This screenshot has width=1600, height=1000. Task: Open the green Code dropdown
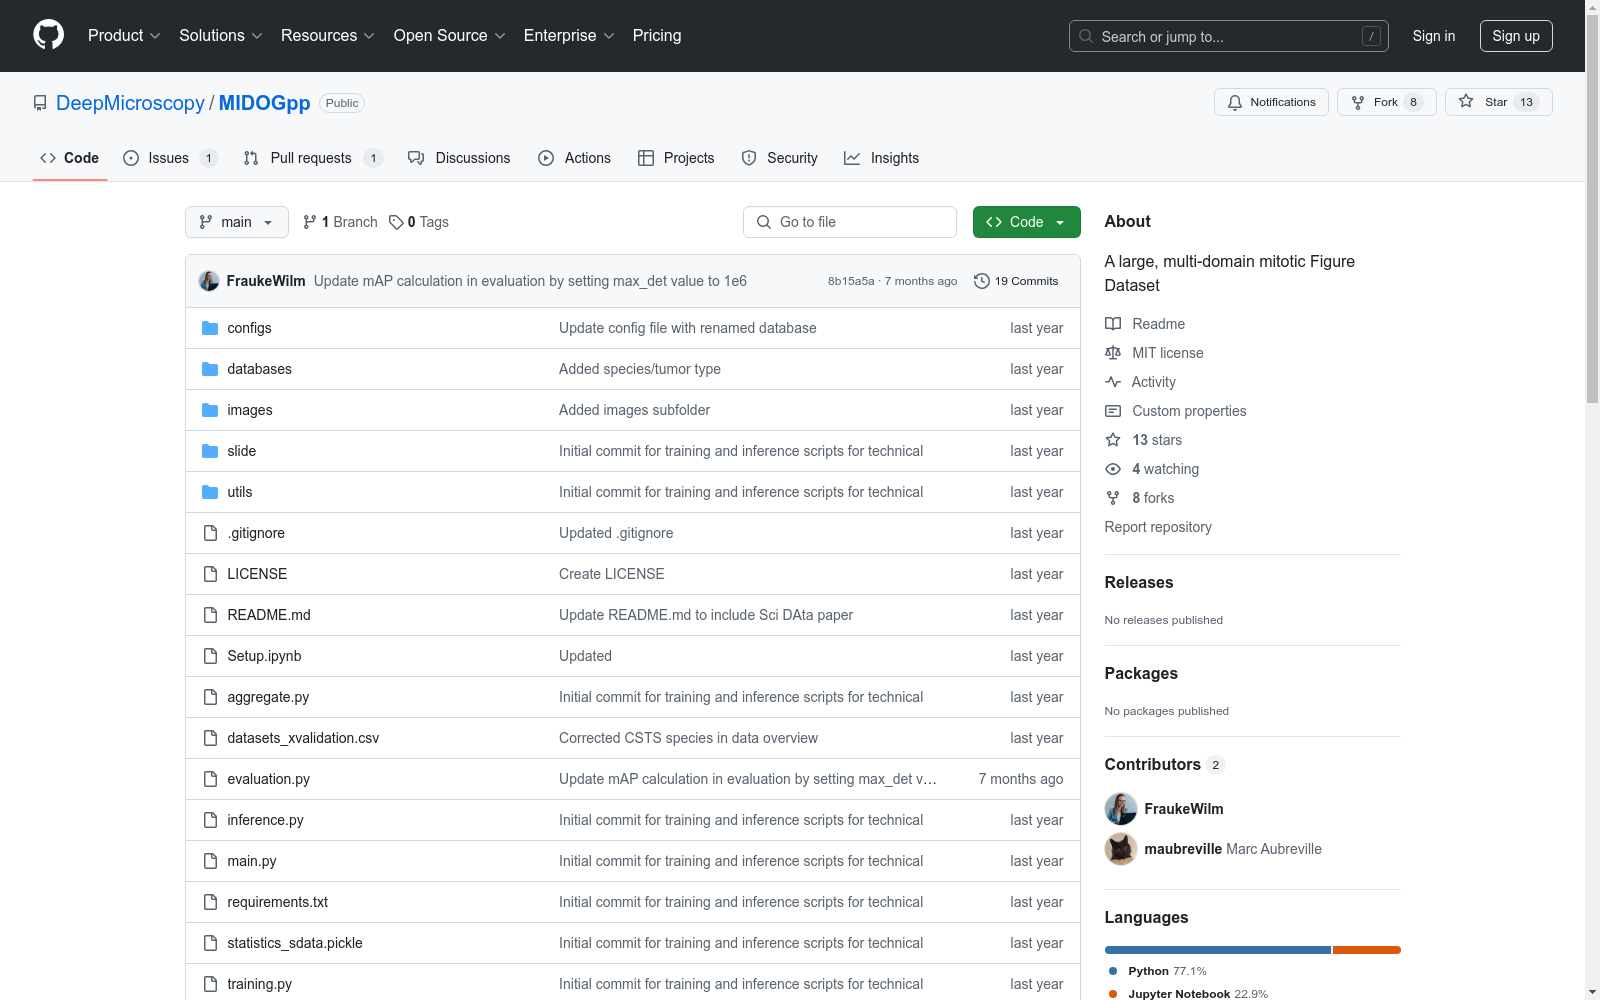(1026, 222)
